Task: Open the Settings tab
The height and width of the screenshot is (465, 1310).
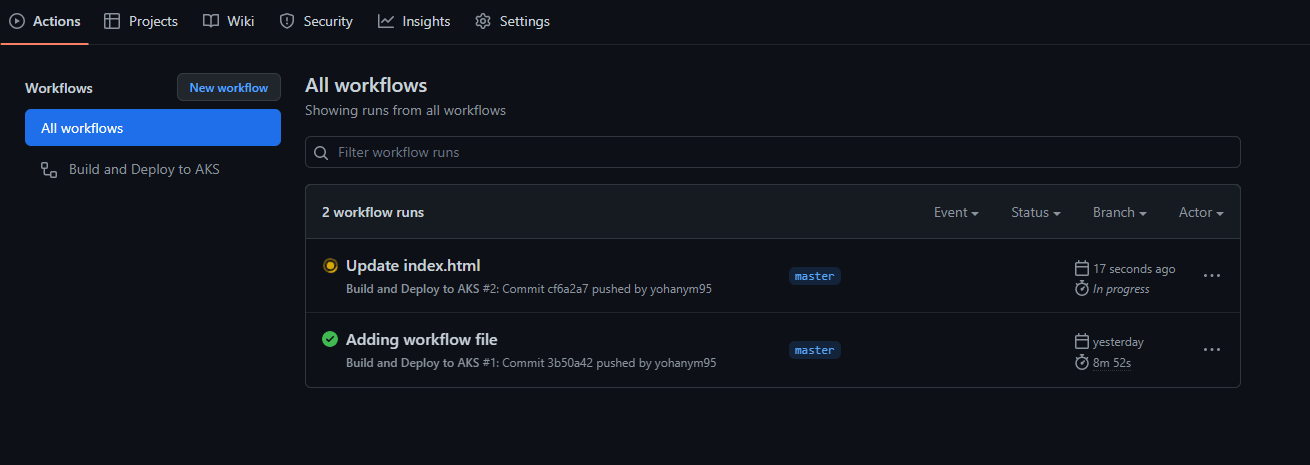Action: [x=512, y=21]
